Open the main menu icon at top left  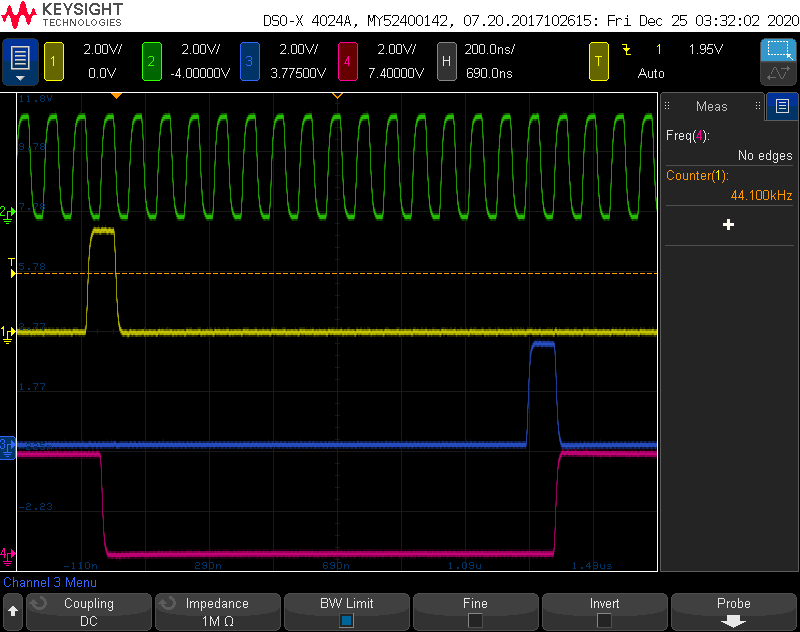tap(20, 61)
